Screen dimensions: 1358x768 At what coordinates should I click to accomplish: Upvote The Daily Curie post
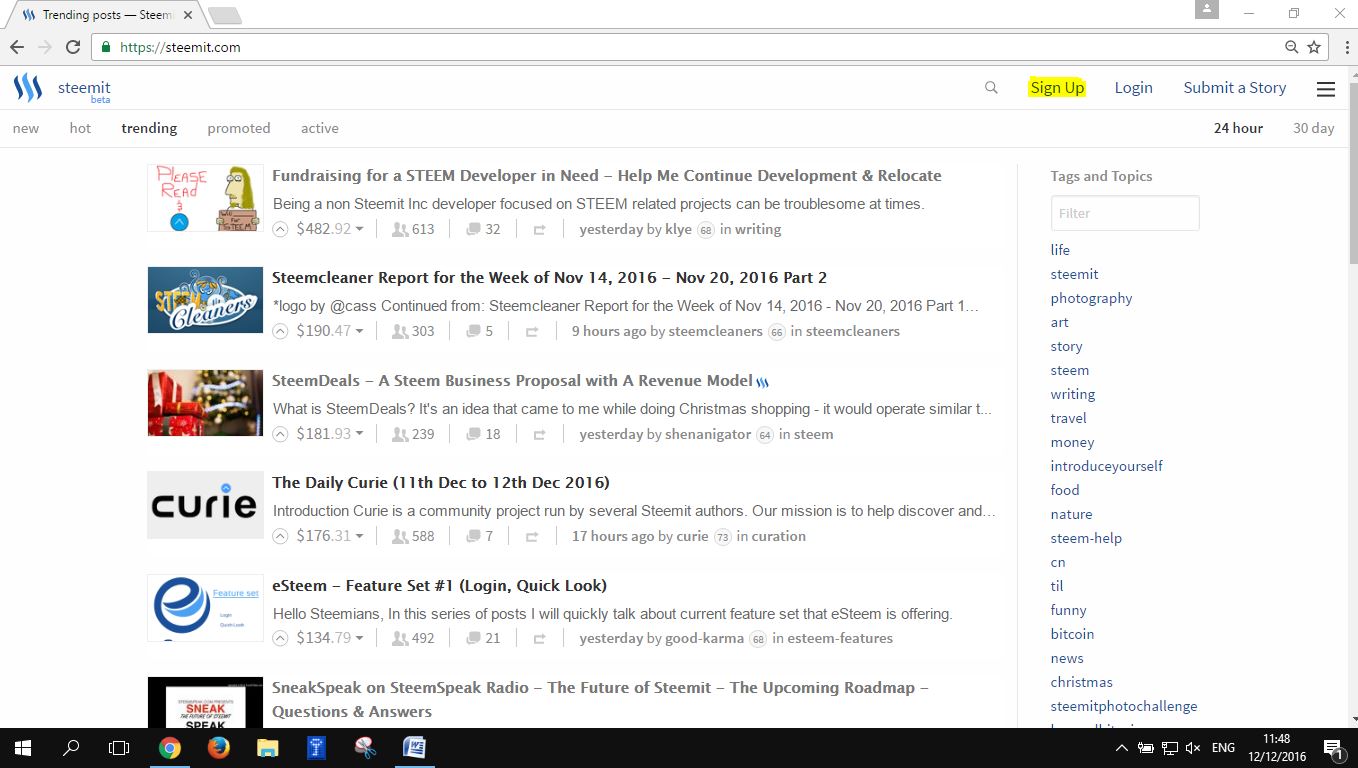[281, 536]
